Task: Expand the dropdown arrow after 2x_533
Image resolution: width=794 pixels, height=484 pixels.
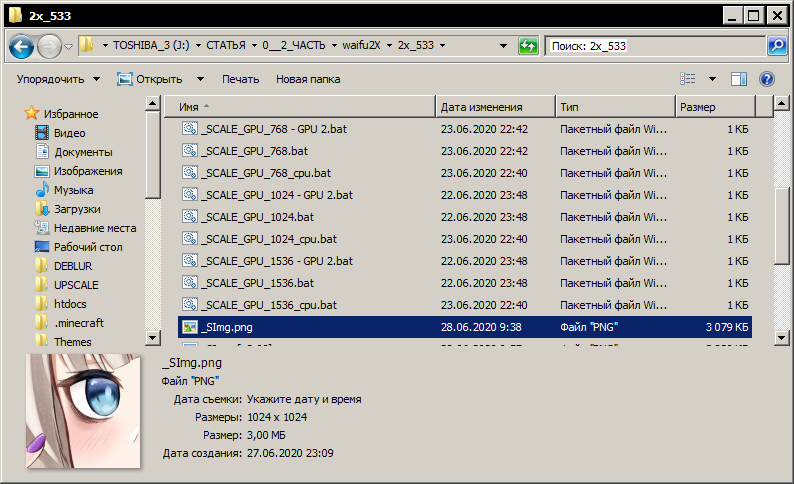Action: (x=443, y=46)
